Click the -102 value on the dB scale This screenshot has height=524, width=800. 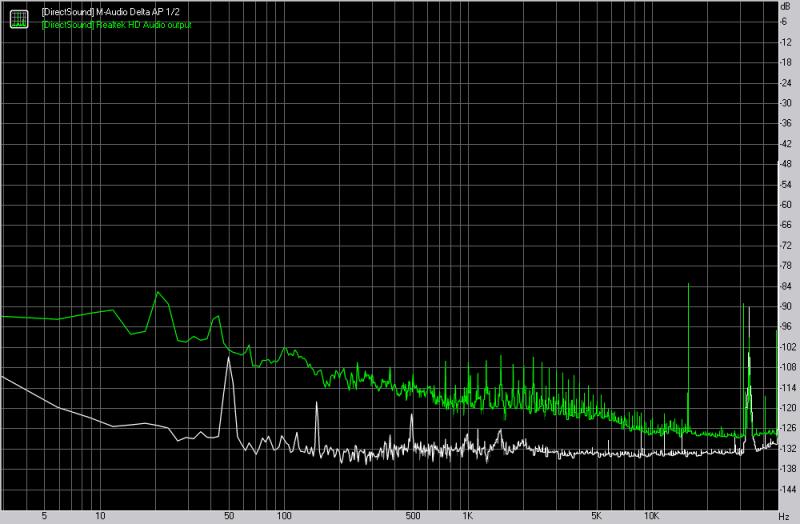click(787, 347)
